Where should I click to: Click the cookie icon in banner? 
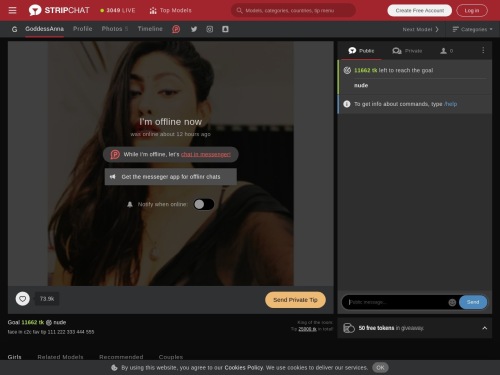coord(114,368)
